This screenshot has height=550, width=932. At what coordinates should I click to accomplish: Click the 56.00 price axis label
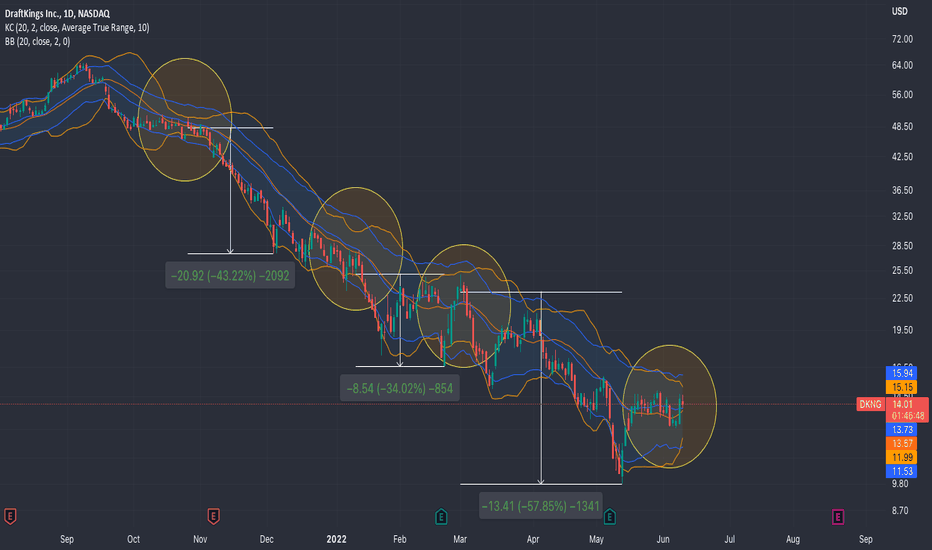(x=902, y=95)
